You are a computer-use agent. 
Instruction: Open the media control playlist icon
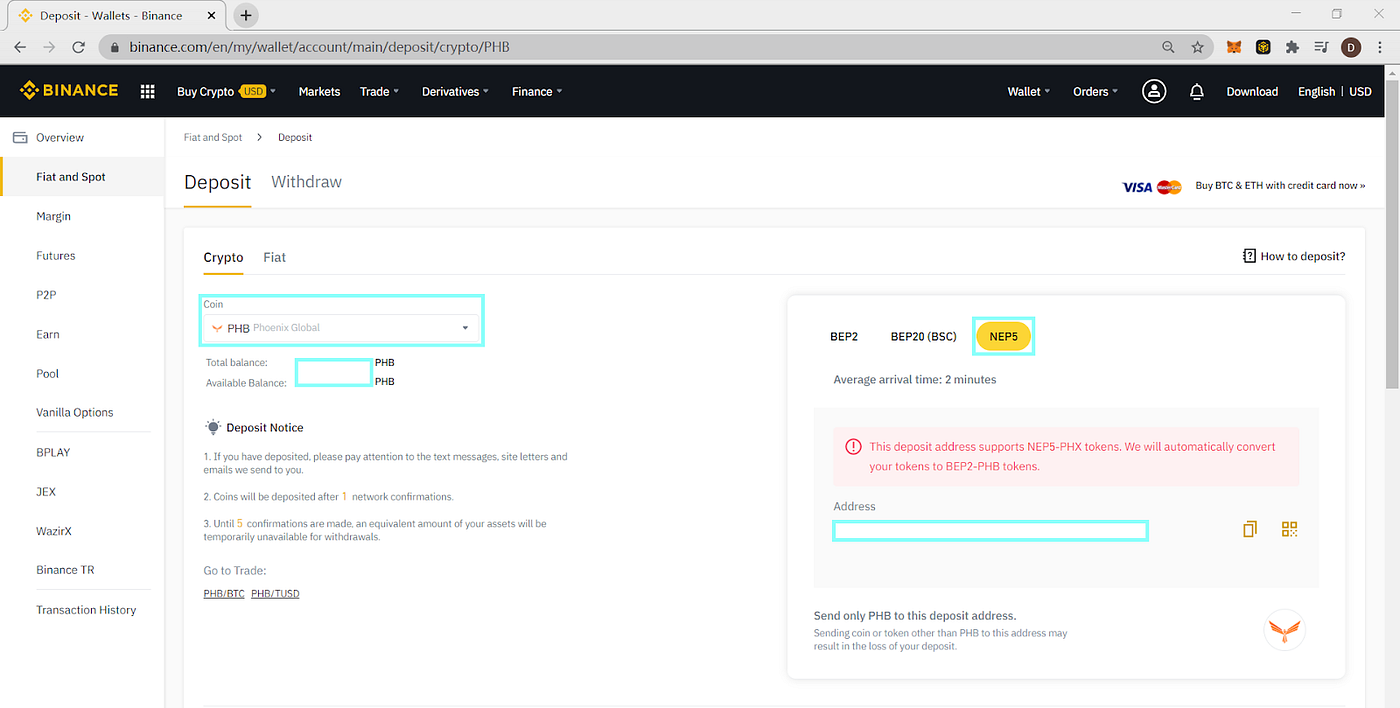(x=1321, y=47)
